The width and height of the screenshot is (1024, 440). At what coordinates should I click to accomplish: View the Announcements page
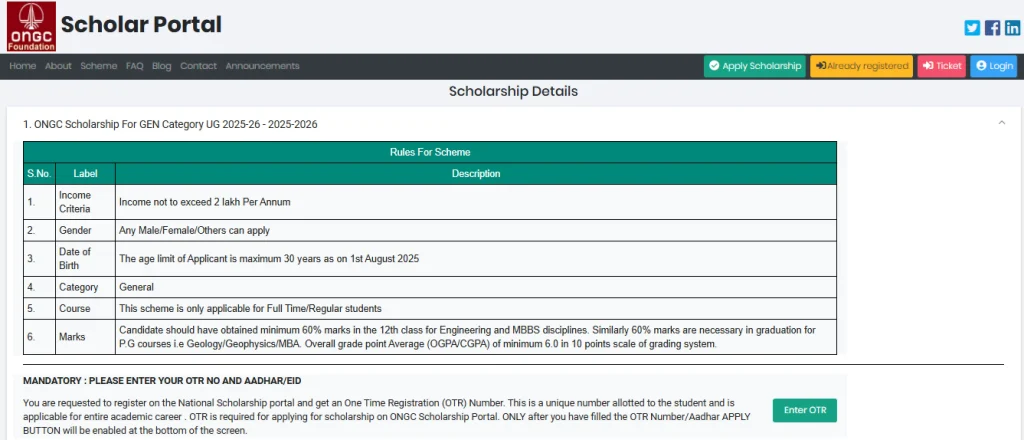[x=262, y=66]
